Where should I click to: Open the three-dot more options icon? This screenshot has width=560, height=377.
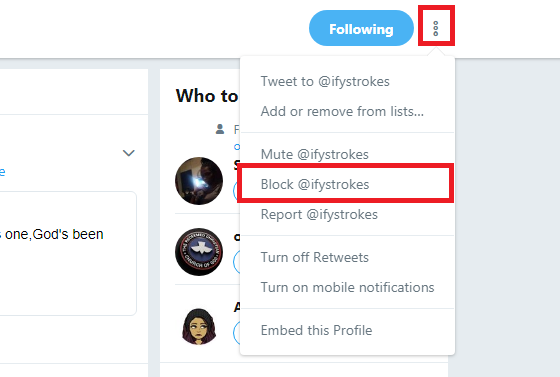click(x=435, y=29)
